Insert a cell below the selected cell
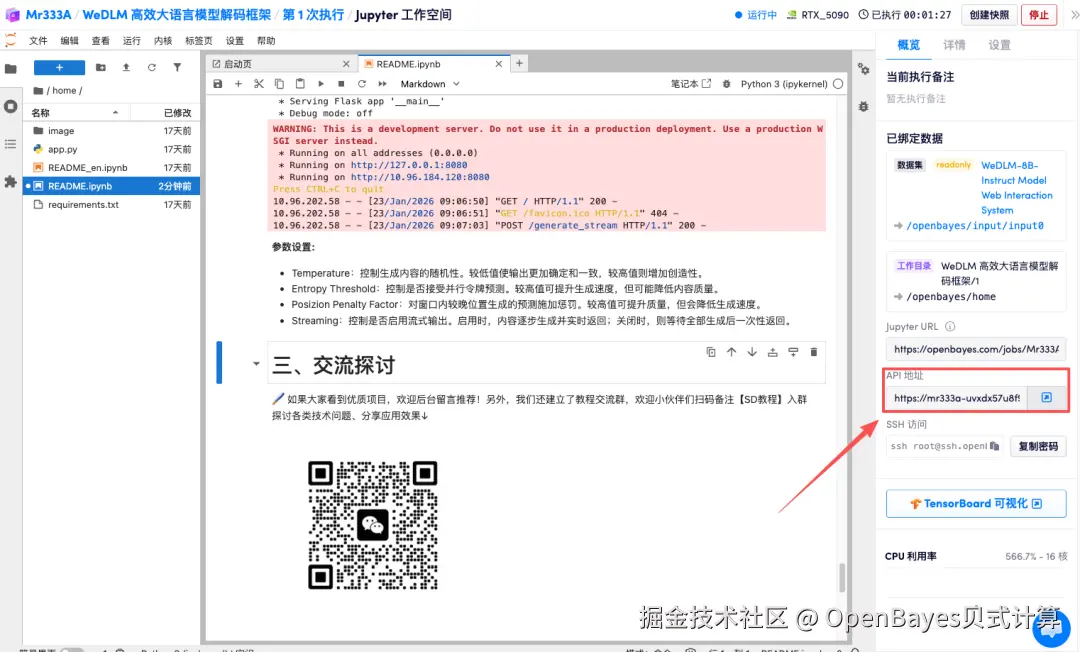The width and height of the screenshot is (1080, 652). pos(793,352)
